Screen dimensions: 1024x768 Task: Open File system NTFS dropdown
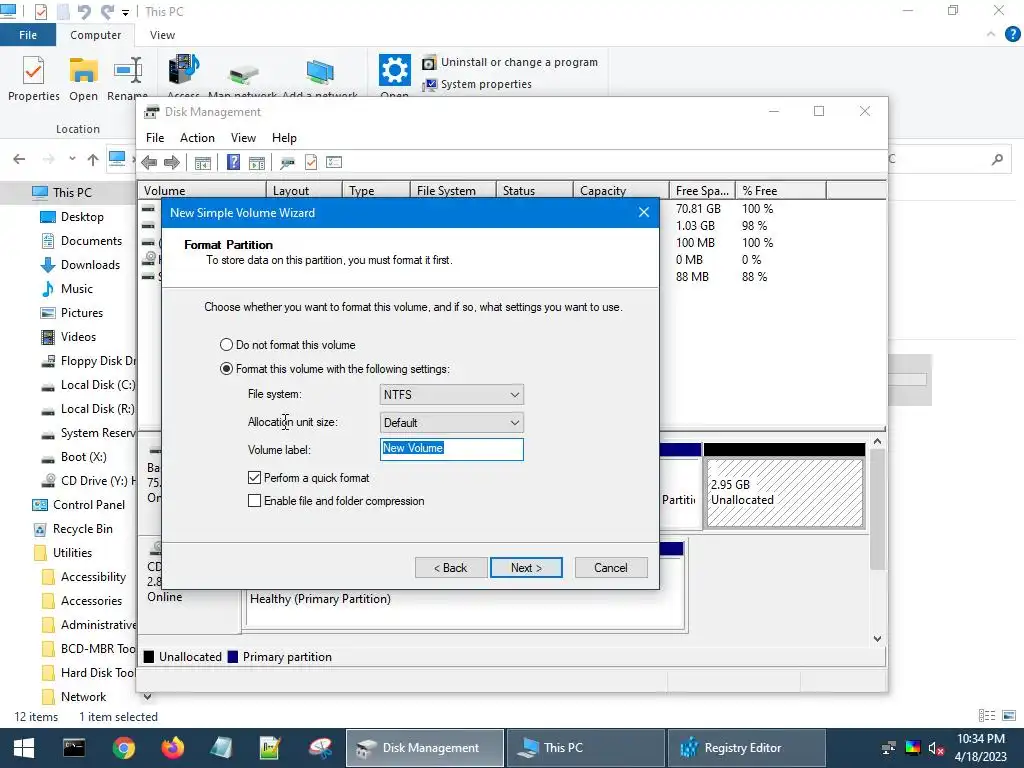tap(451, 394)
